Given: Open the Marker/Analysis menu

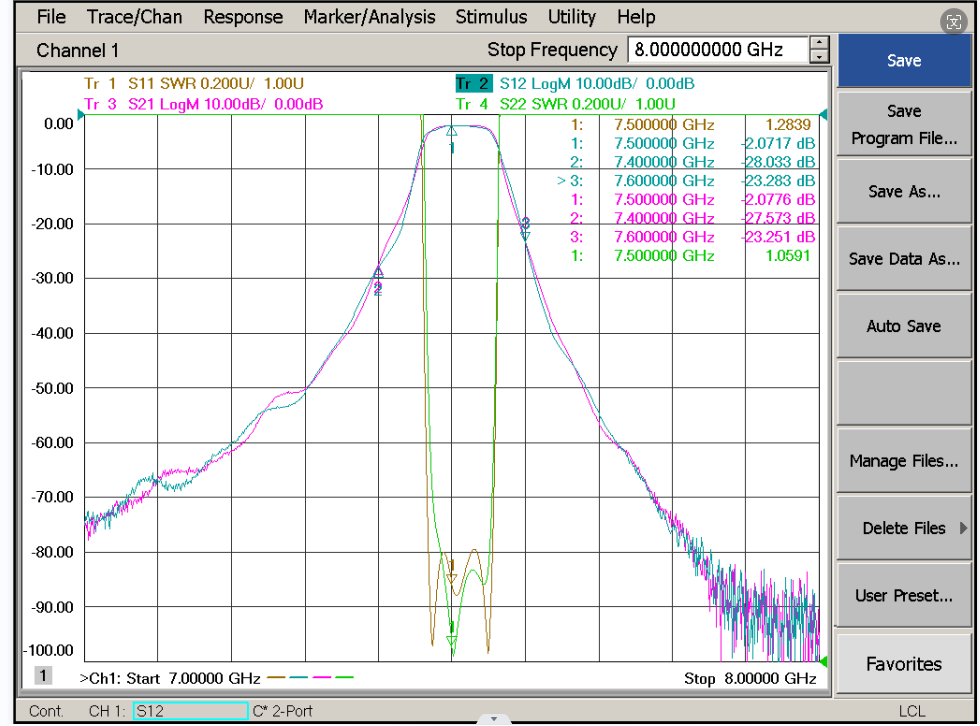Looking at the screenshot, I should (369, 17).
